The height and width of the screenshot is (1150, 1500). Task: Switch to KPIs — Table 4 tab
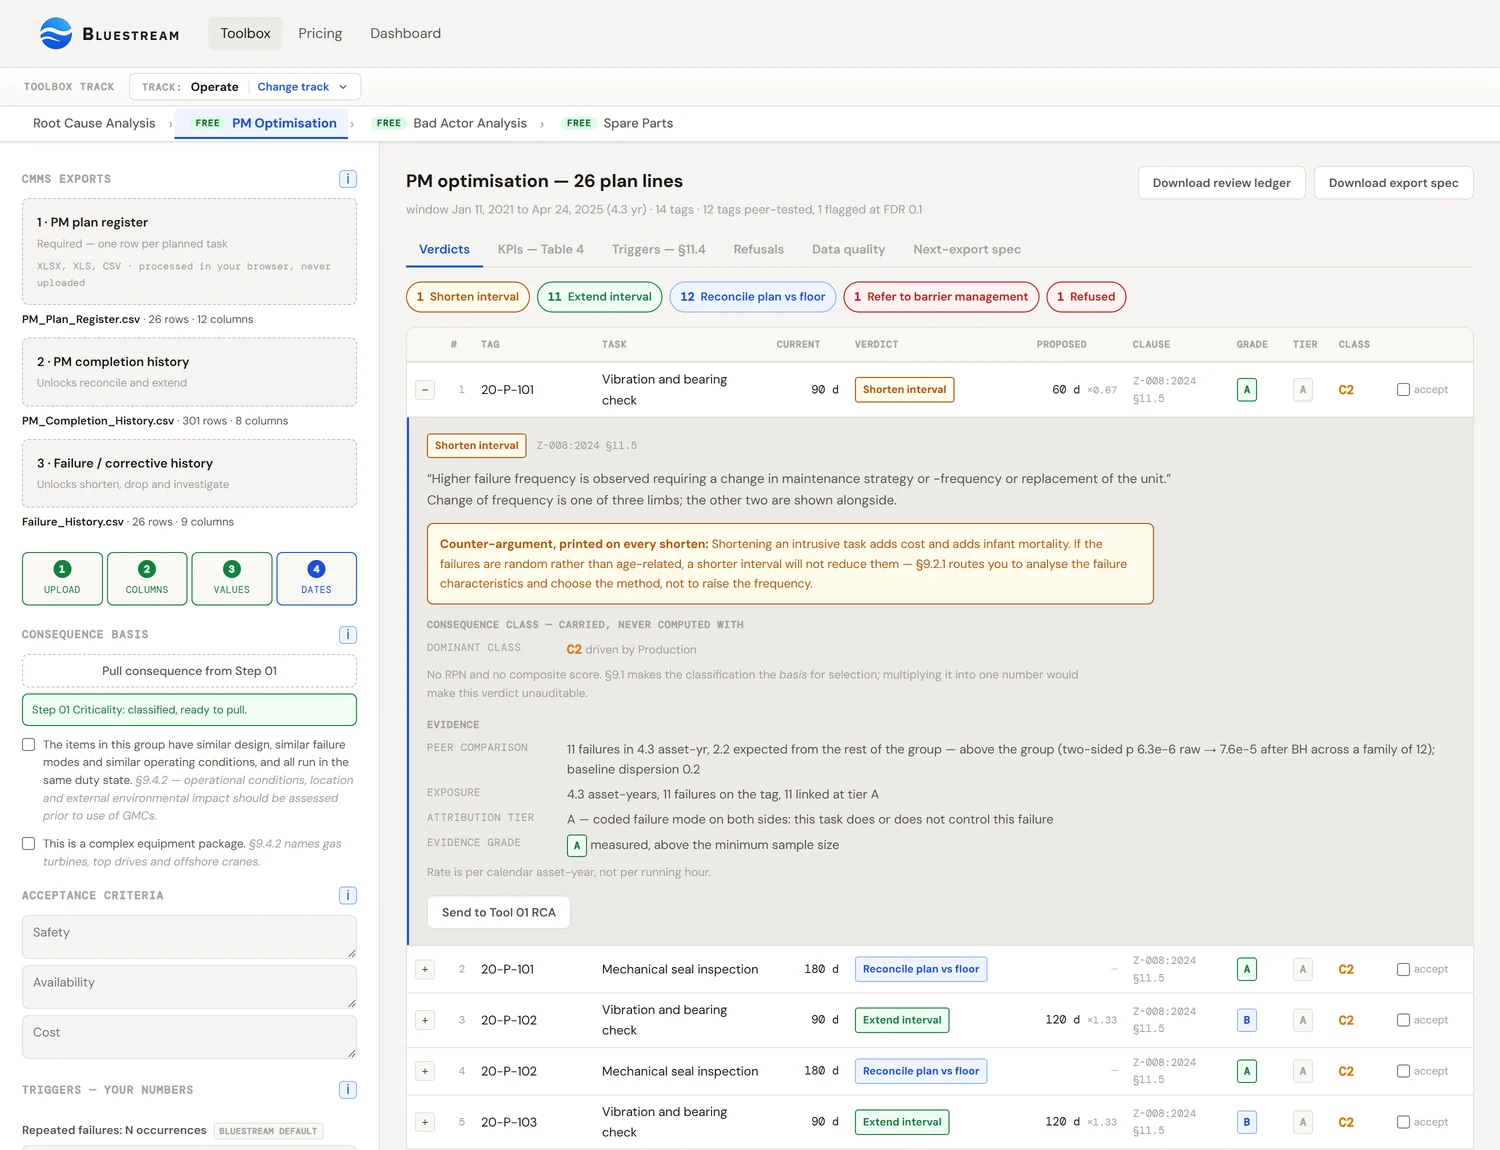[x=541, y=249]
